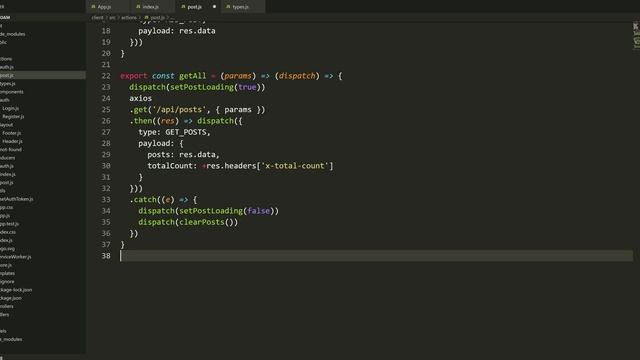Click 'payload: res.data' on line 18
This screenshot has width=640, height=360.
tap(177, 31)
